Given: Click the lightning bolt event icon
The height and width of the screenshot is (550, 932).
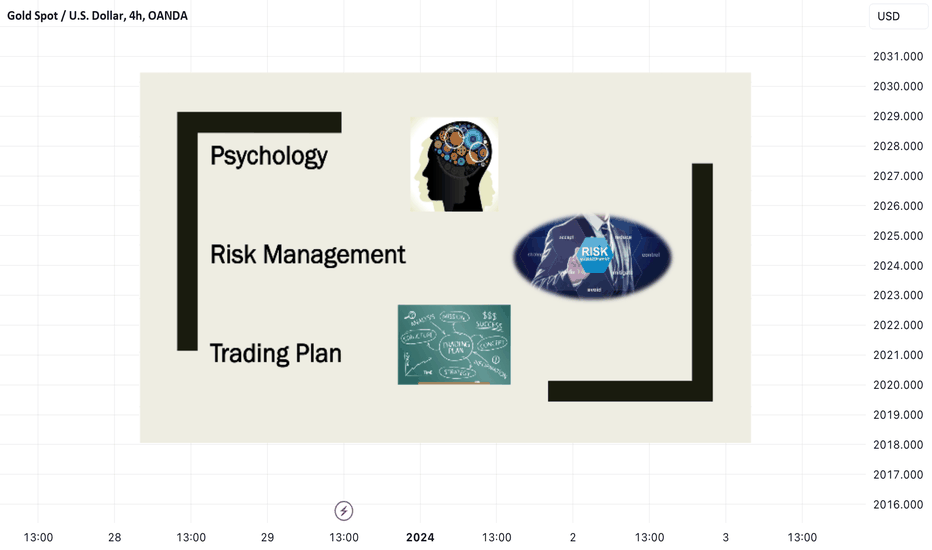Looking at the screenshot, I should [344, 511].
